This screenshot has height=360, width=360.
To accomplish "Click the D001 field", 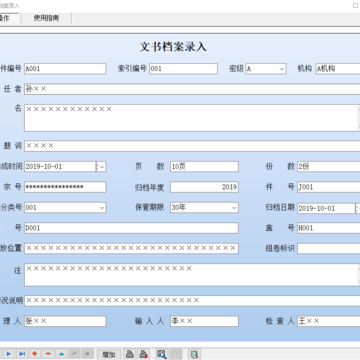I will click(131, 228).
